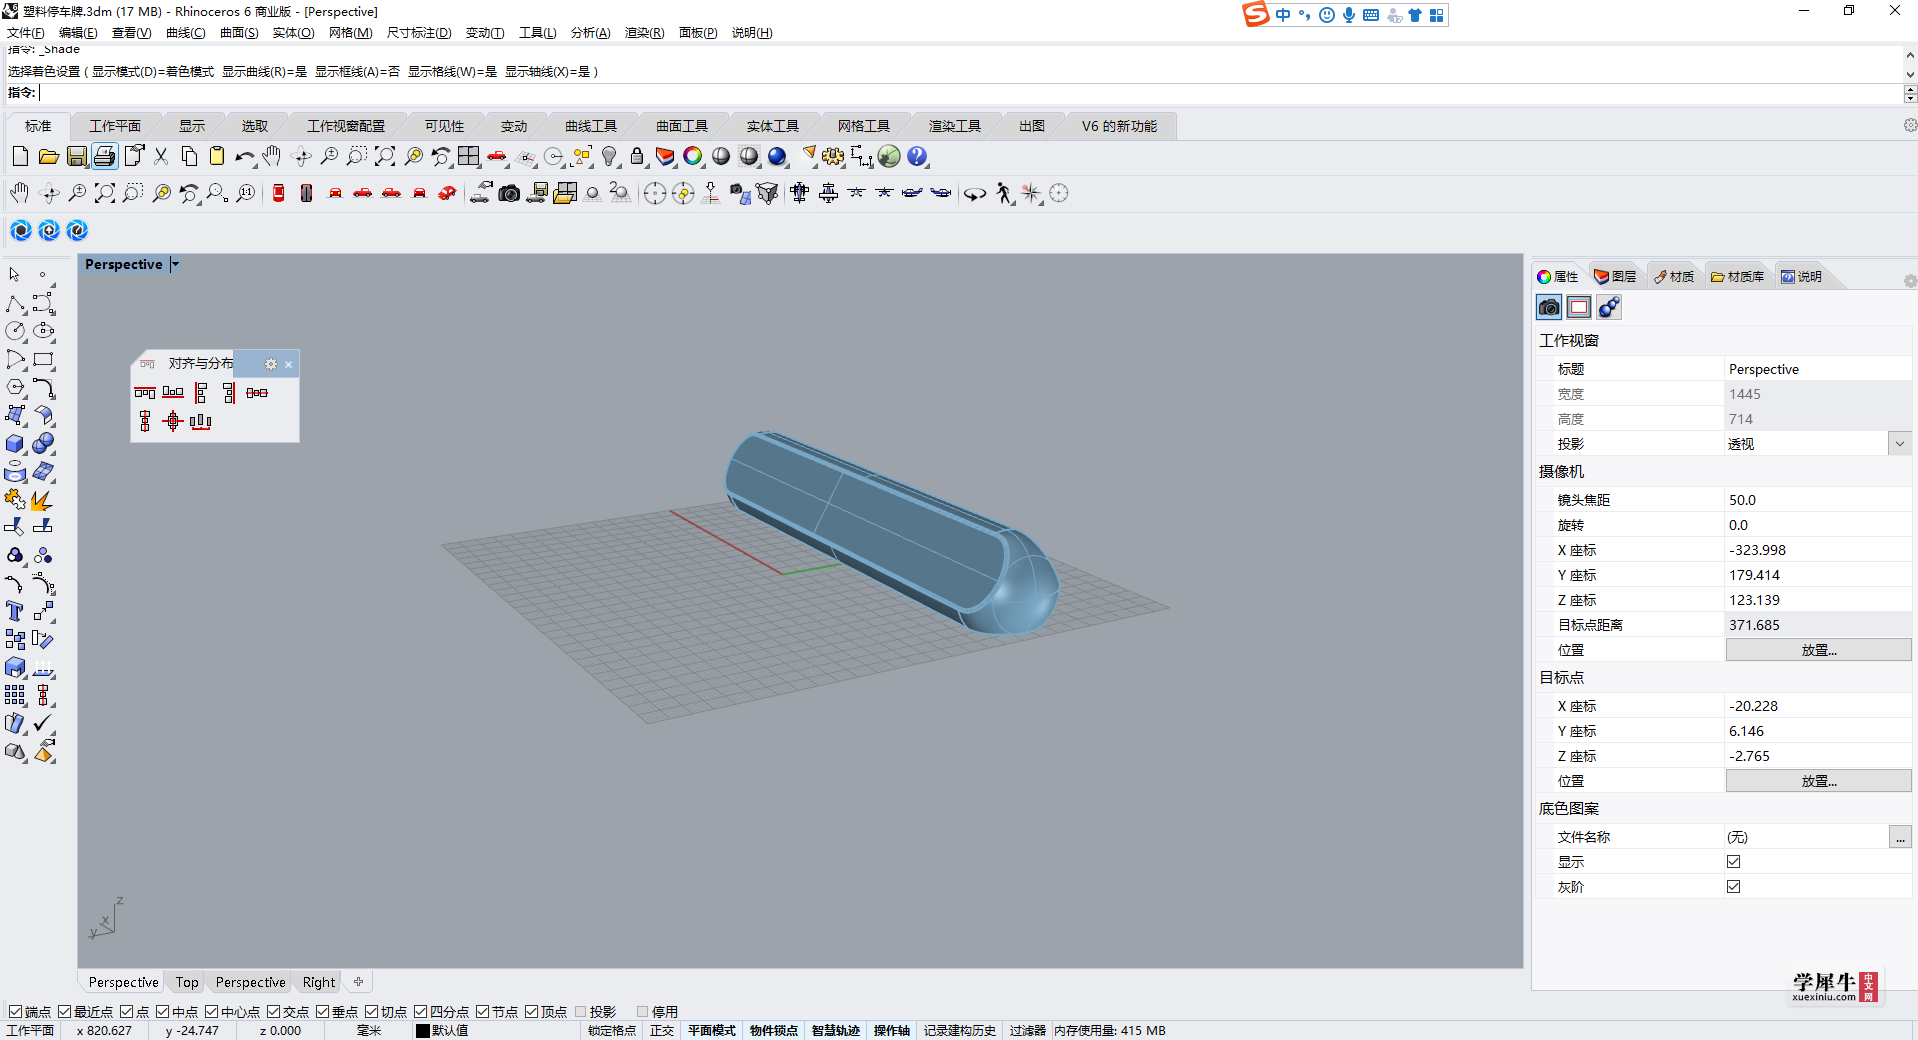
Task: Toggle the 灰阶 wallpaper checkbox
Action: point(1733,886)
